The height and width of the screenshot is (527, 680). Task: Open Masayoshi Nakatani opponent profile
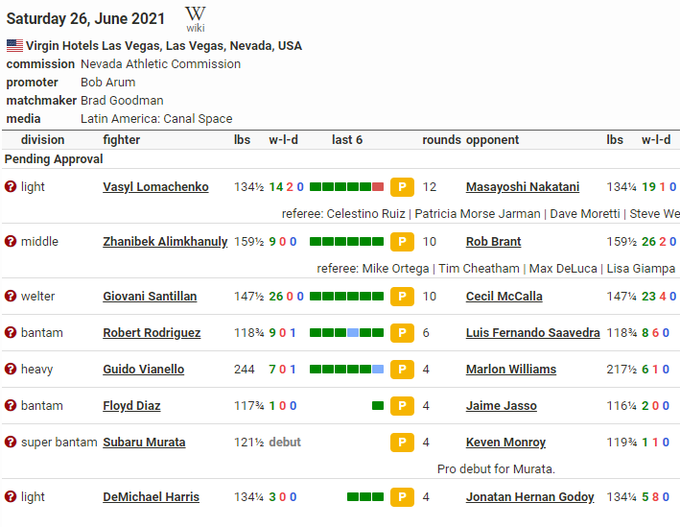[522, 187]
